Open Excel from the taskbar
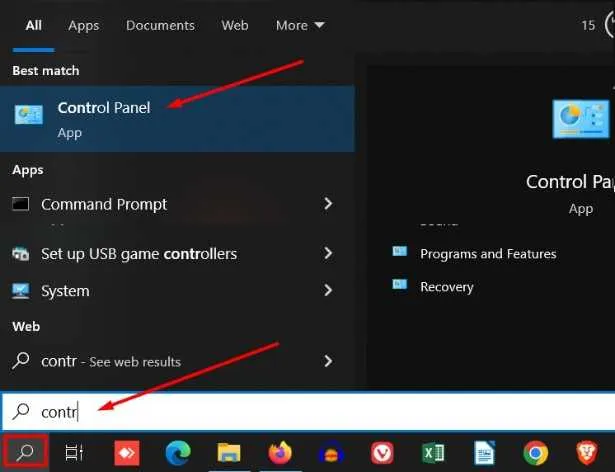Viewport: 615px width, 472px height. (433, 452)
